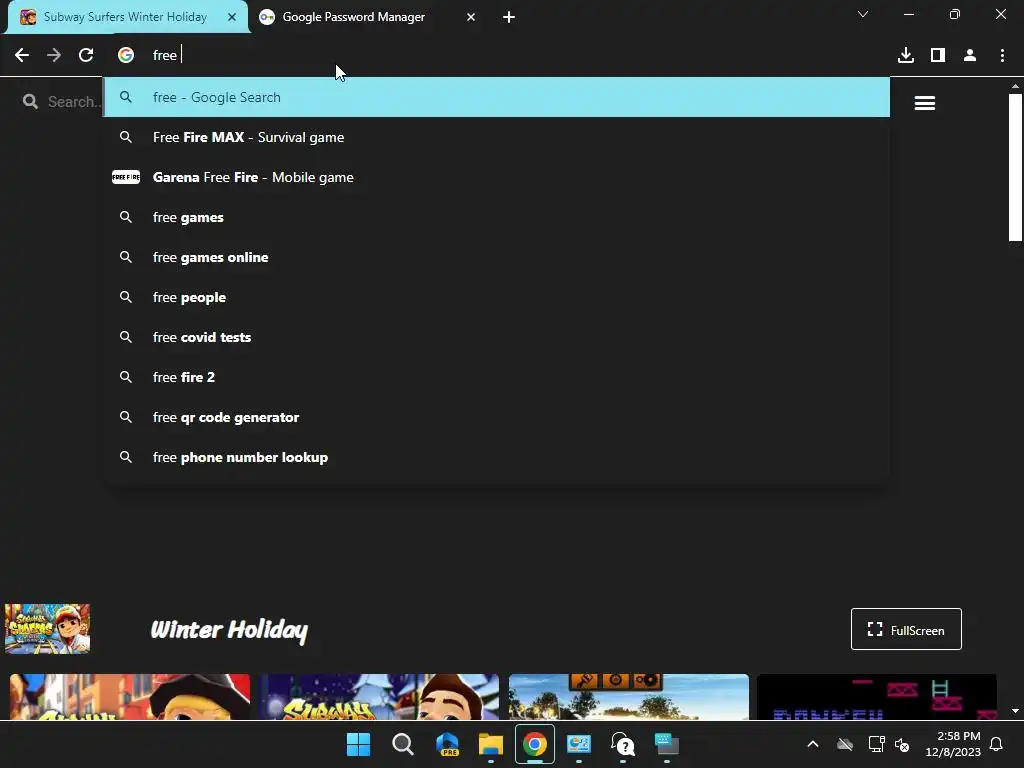Click the Winter Holiday heading
The height and width of the screenshot is (768, 1024).
click(x=229, y=630)
